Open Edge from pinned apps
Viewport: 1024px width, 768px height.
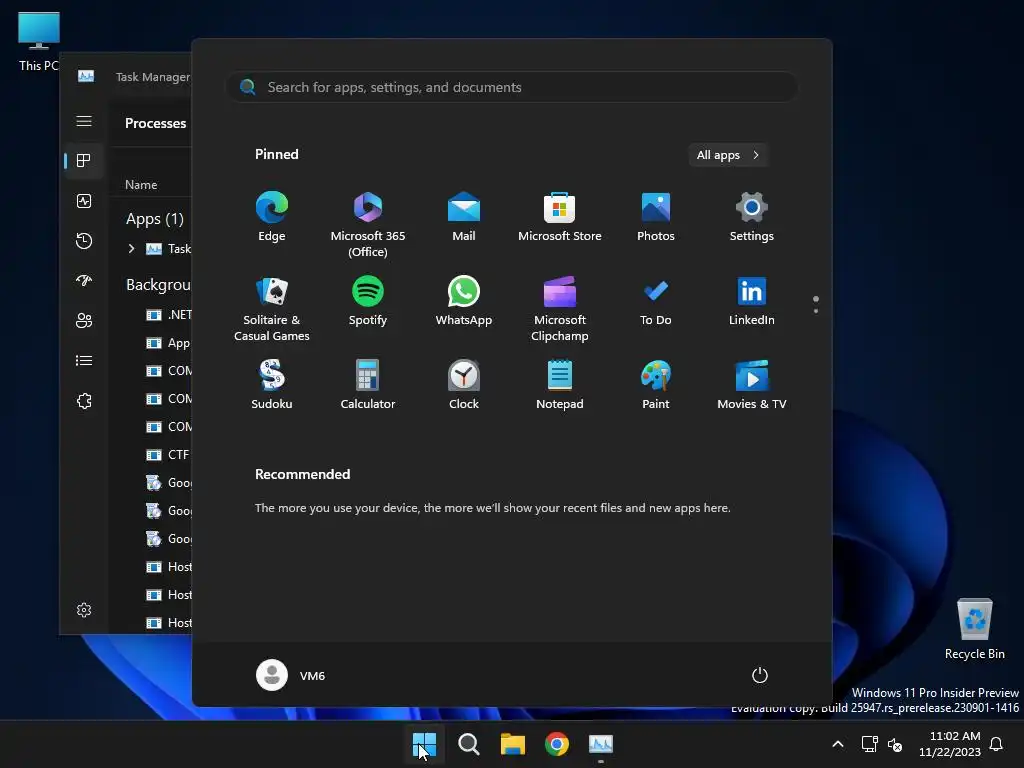tap(272, 217)
